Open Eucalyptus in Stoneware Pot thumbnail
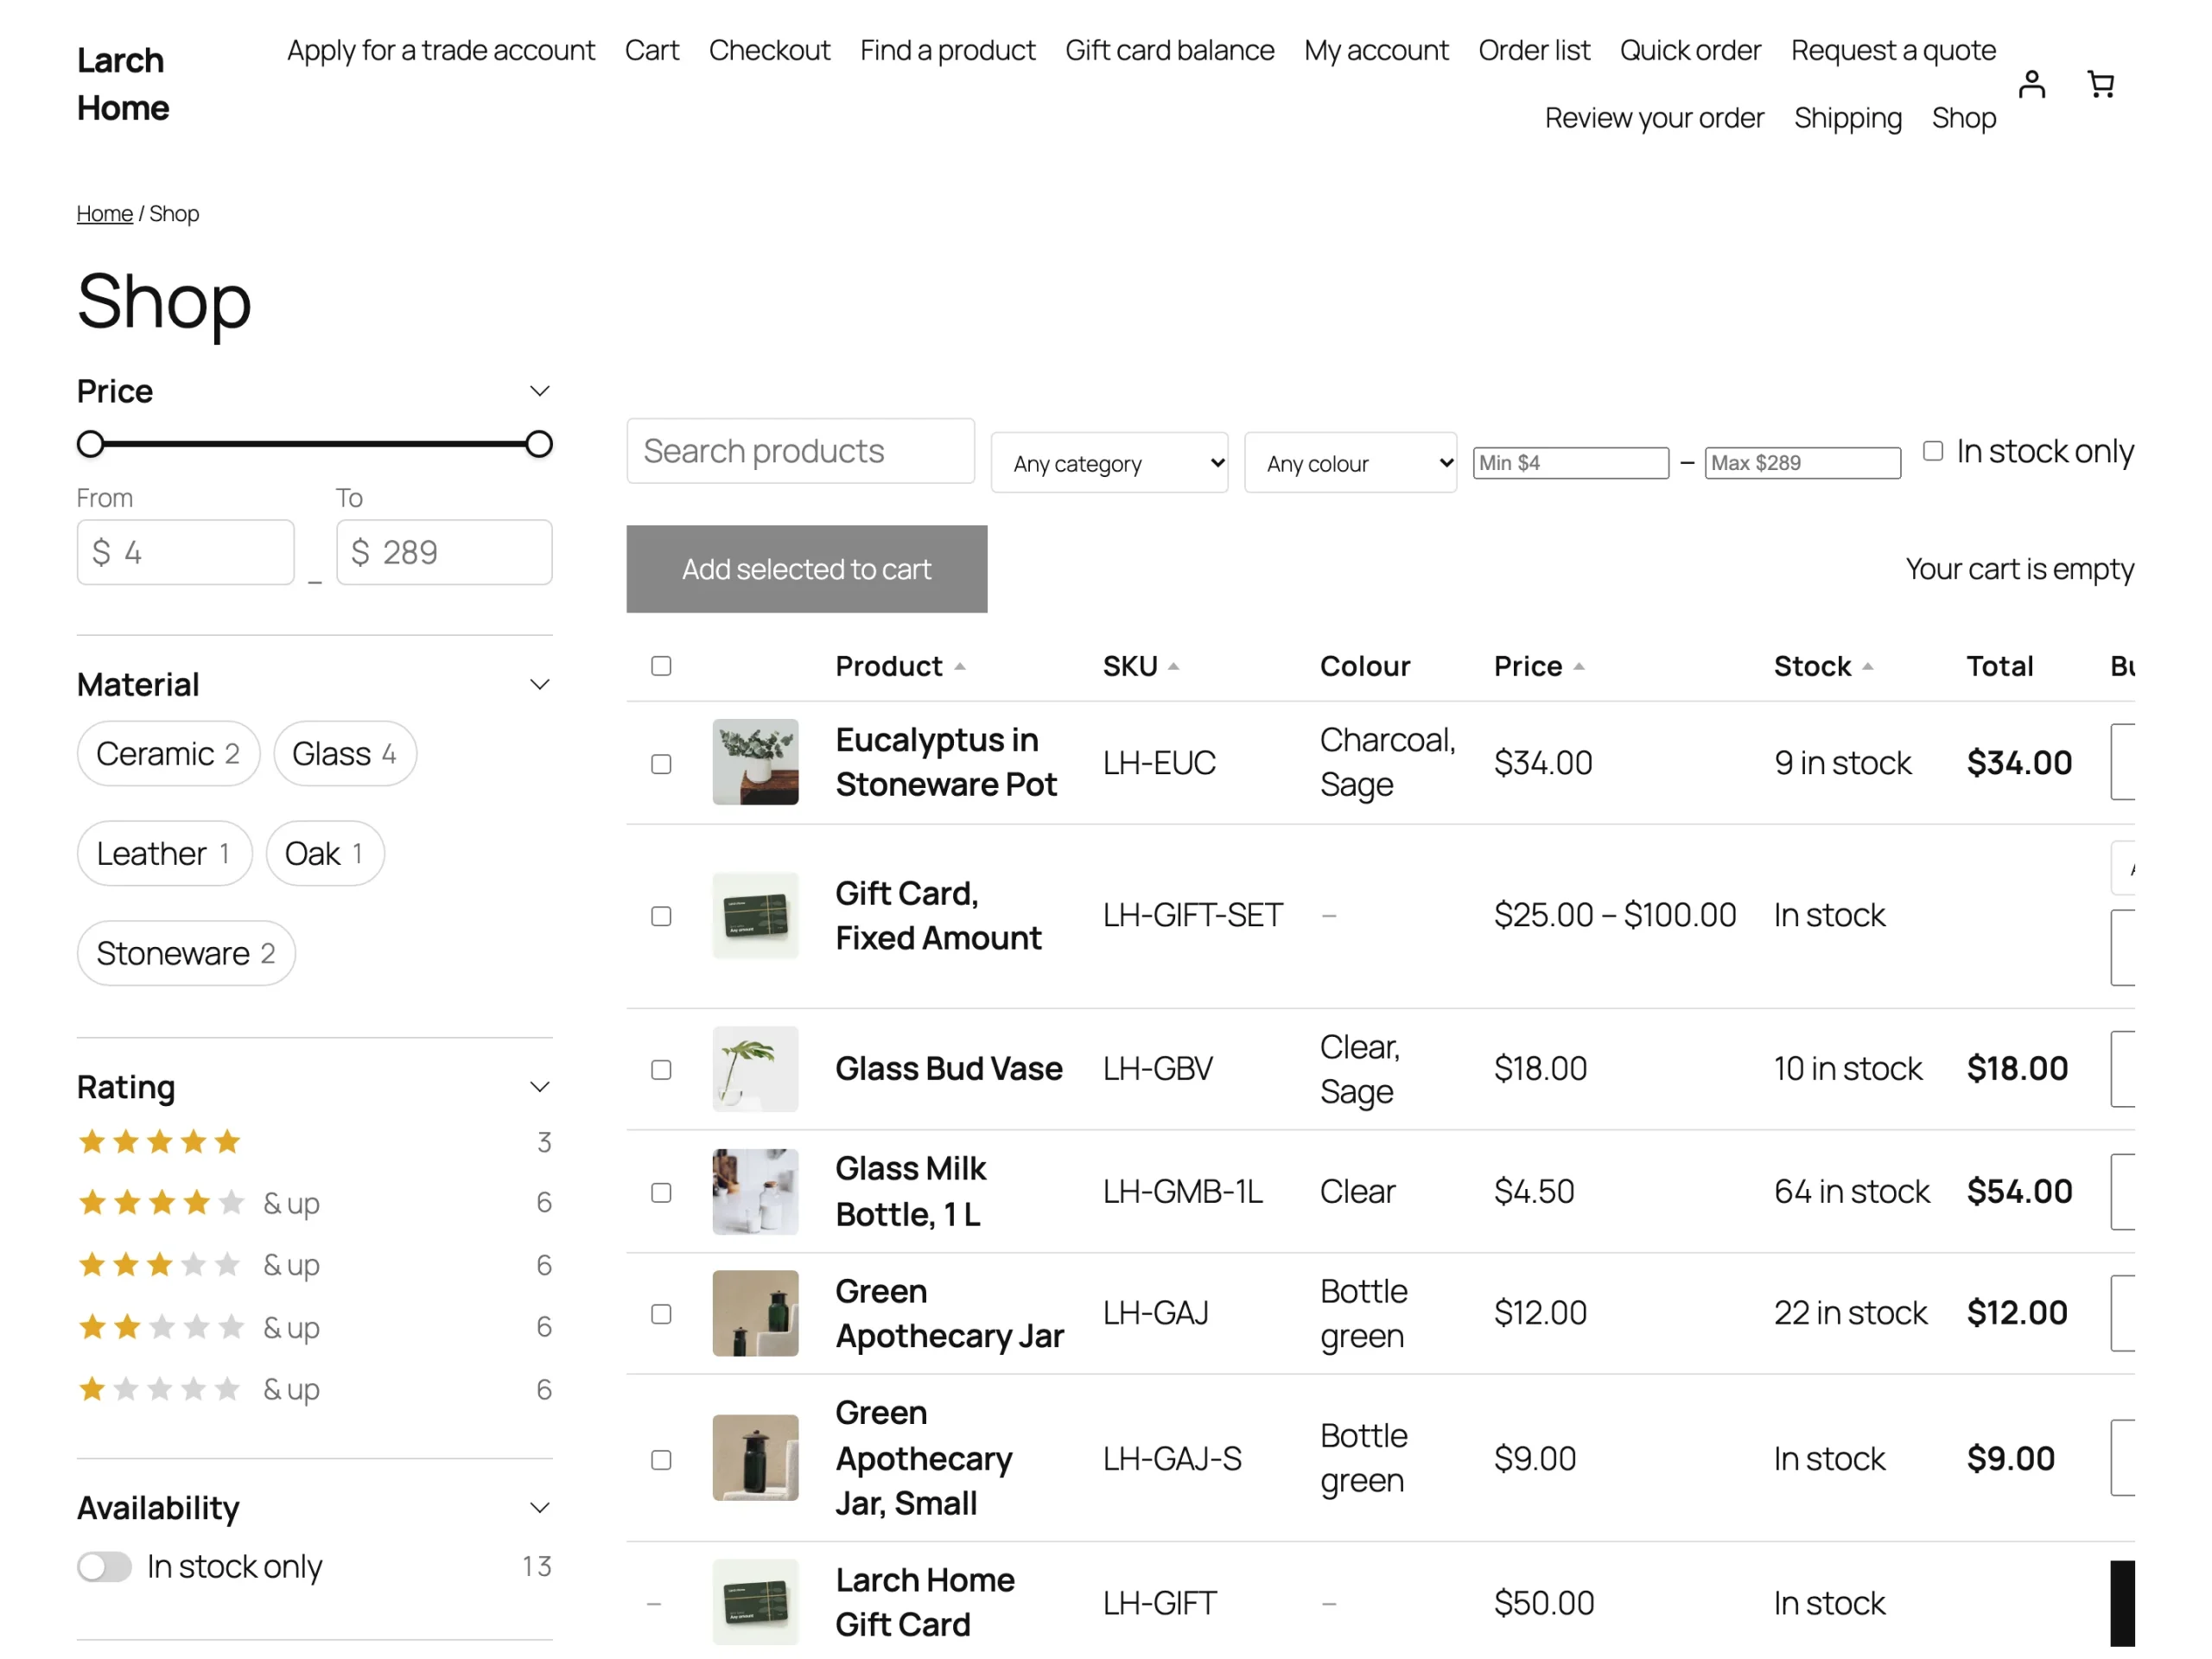The height and width of the screenshot is (1659, 2212). [755, 762]
